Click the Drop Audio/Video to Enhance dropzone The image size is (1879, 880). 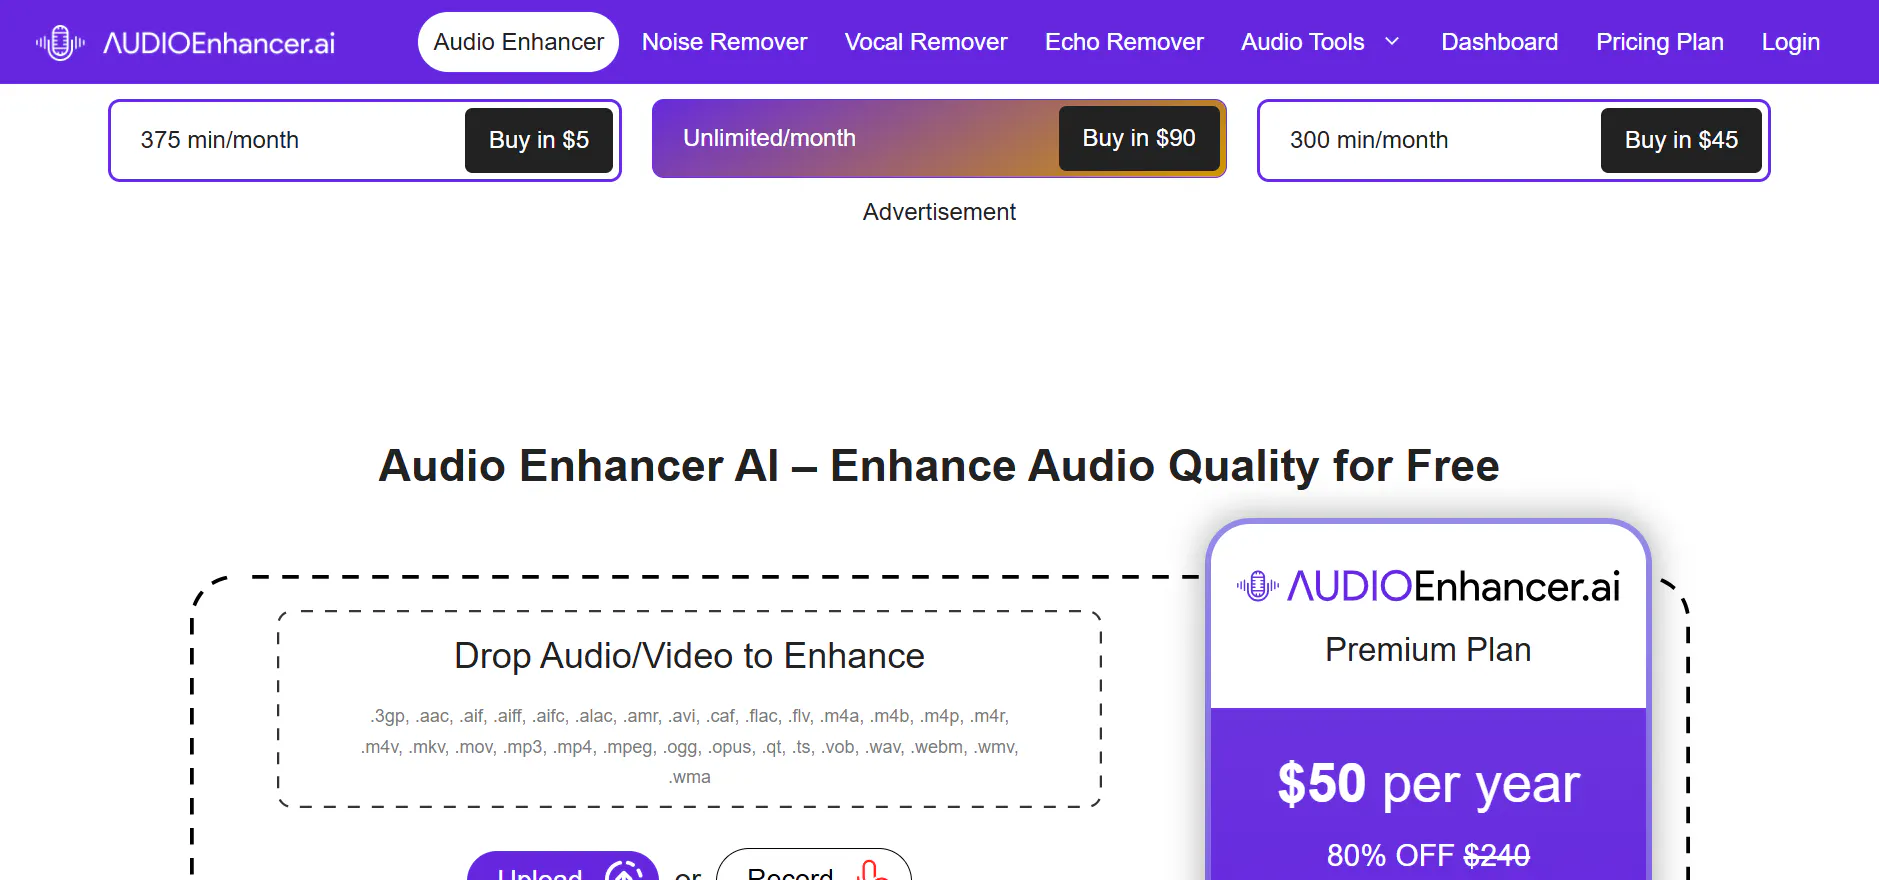pyautogui.click(x=689, y=709)
